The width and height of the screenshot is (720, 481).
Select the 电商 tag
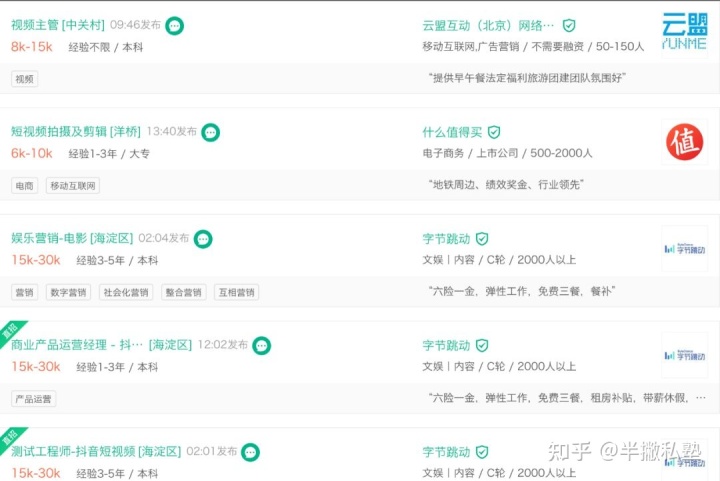click(25, 186)
